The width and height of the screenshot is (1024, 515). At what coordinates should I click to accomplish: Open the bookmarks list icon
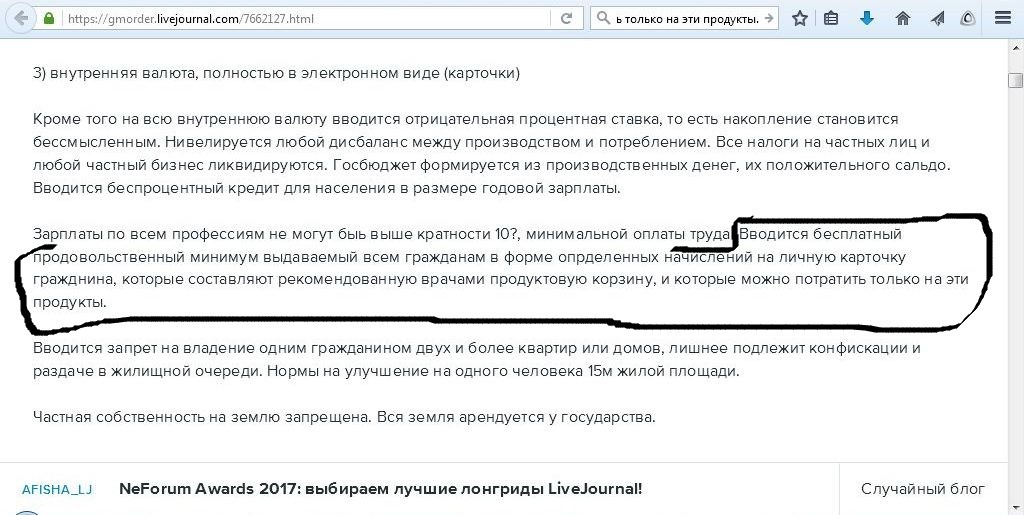click(x=831, y=19)
